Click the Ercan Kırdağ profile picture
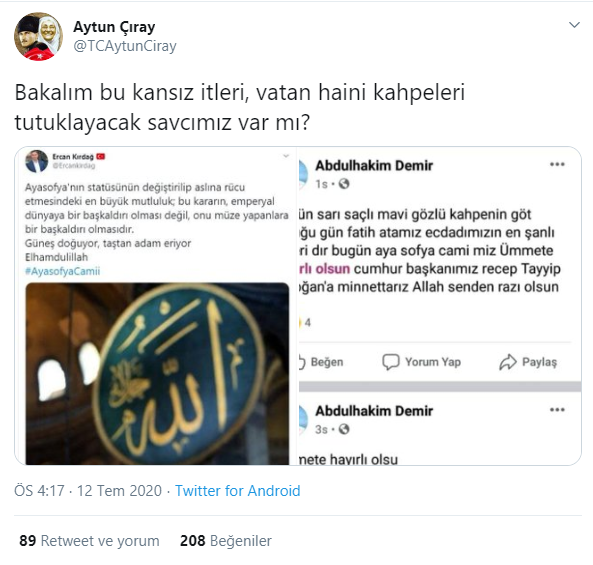This screenshot has height=565, width=593. coord(36,161)
